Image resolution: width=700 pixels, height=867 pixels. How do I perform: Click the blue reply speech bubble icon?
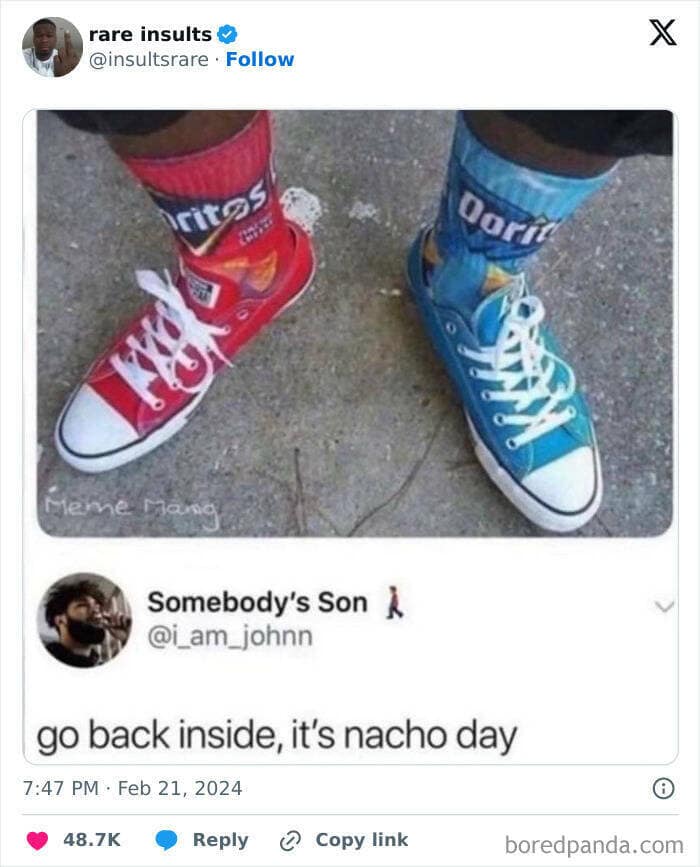point(166,840)
